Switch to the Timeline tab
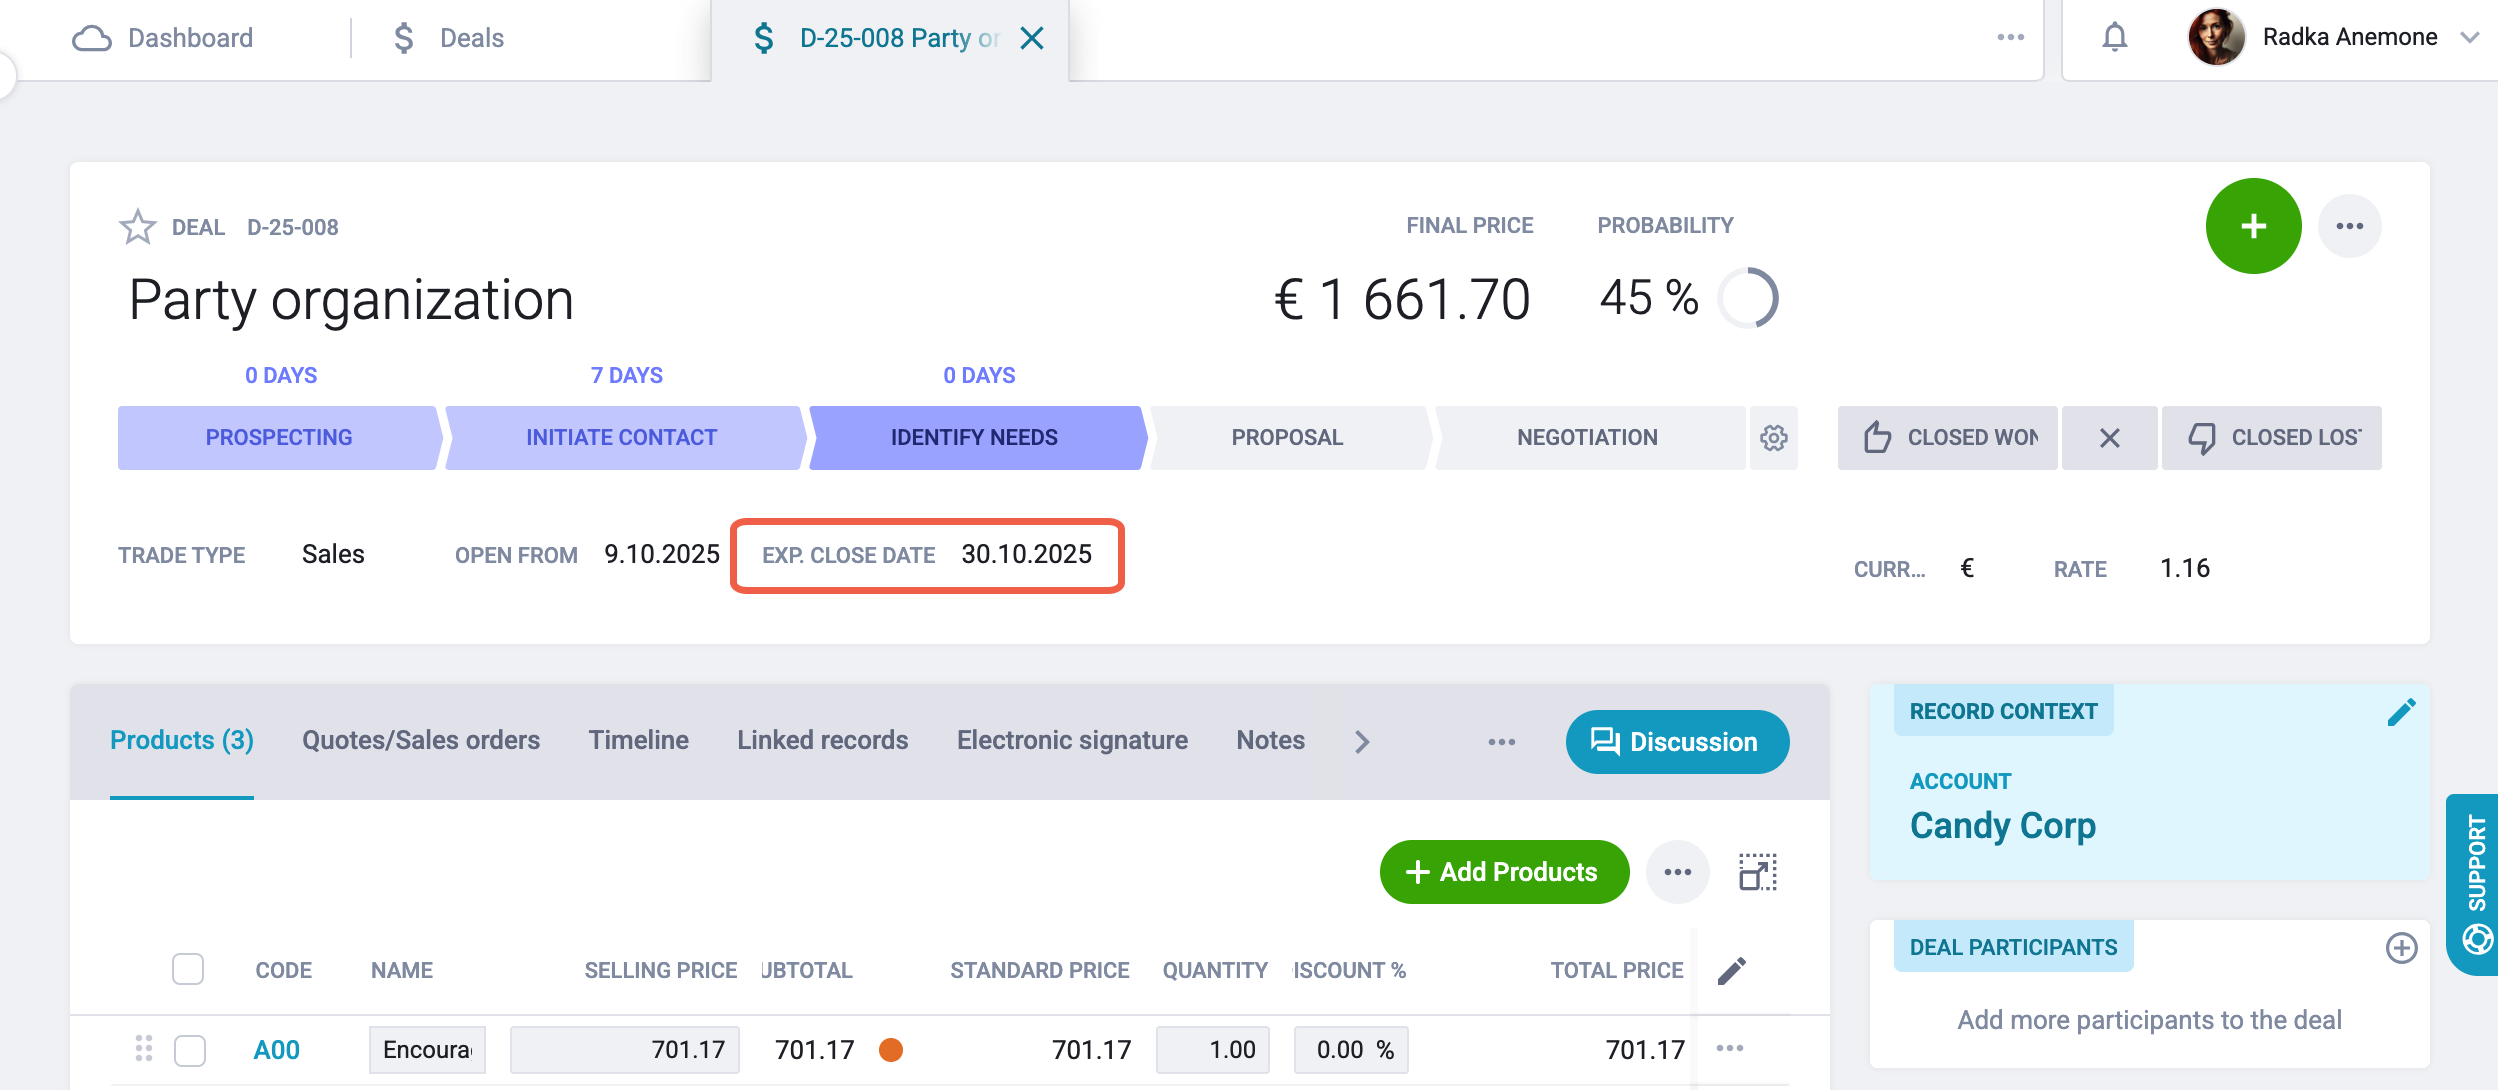 point(638,740)
